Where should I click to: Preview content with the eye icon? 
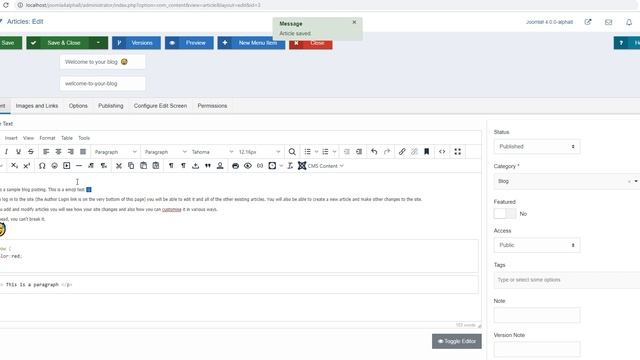tap(248, 166)
